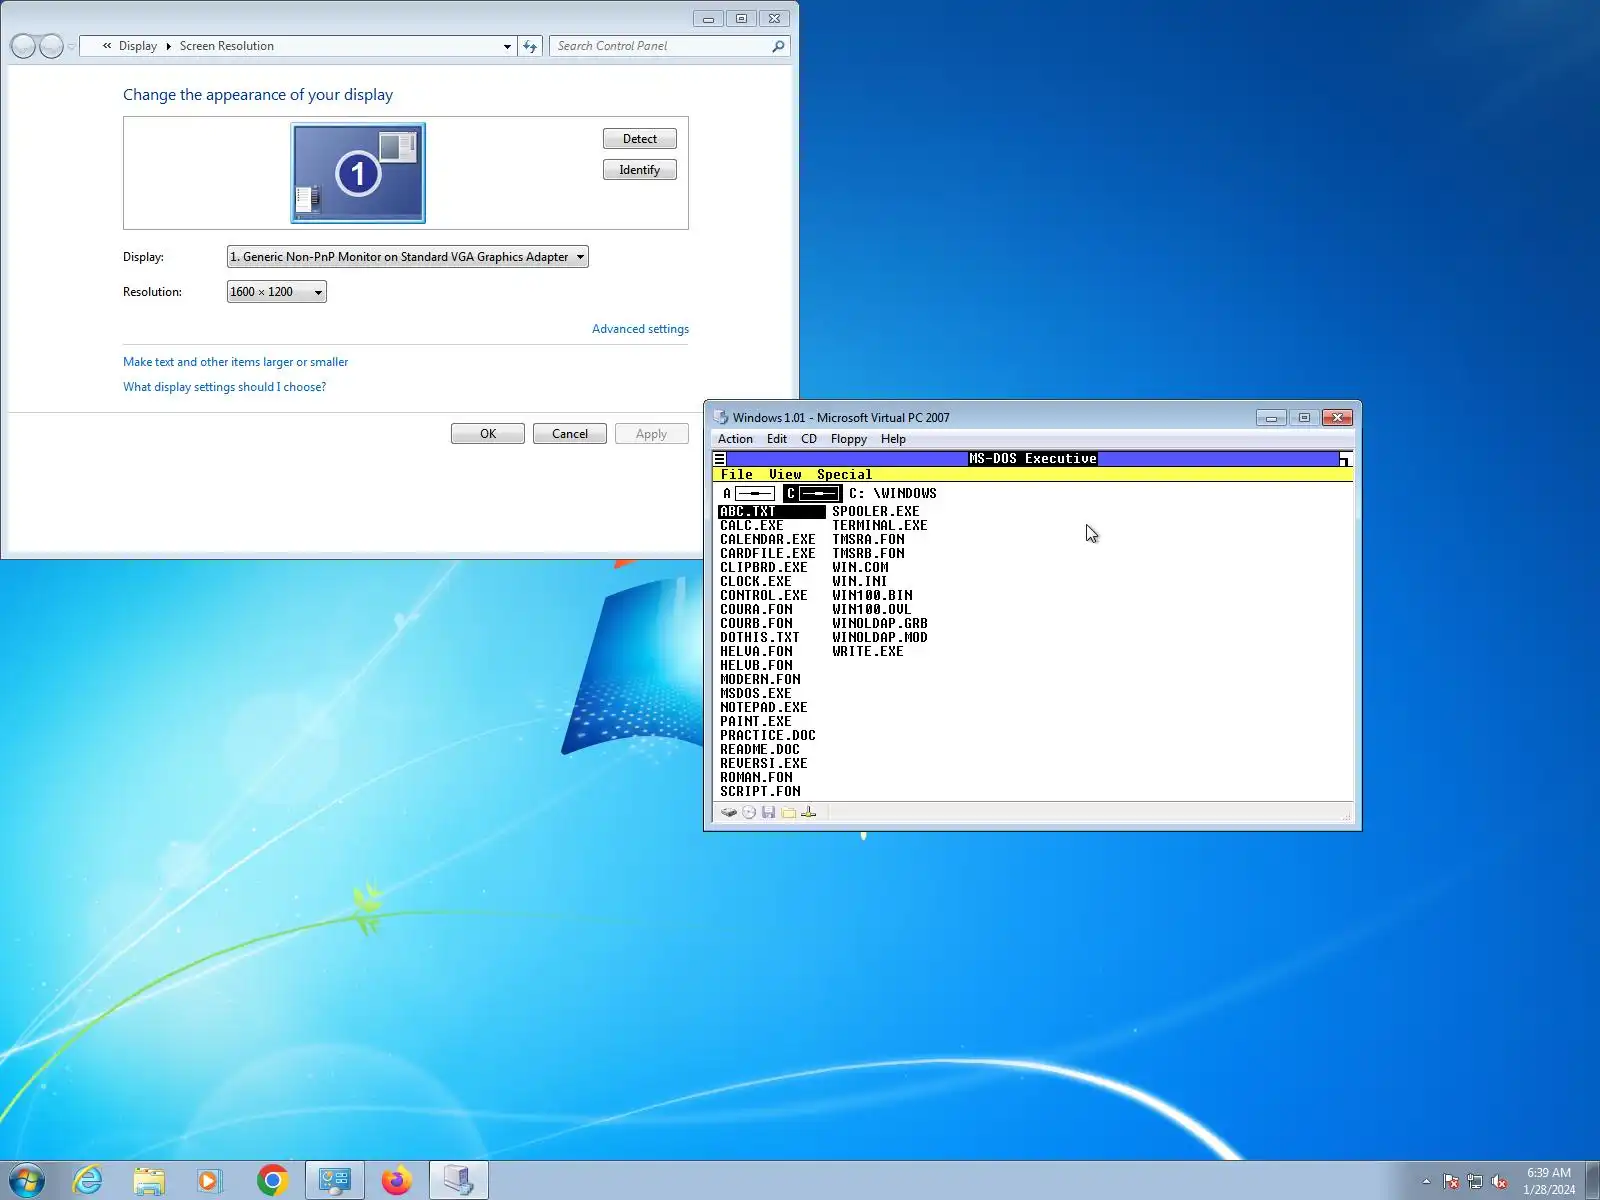Click the Back arrow in Control Panel

23,46
